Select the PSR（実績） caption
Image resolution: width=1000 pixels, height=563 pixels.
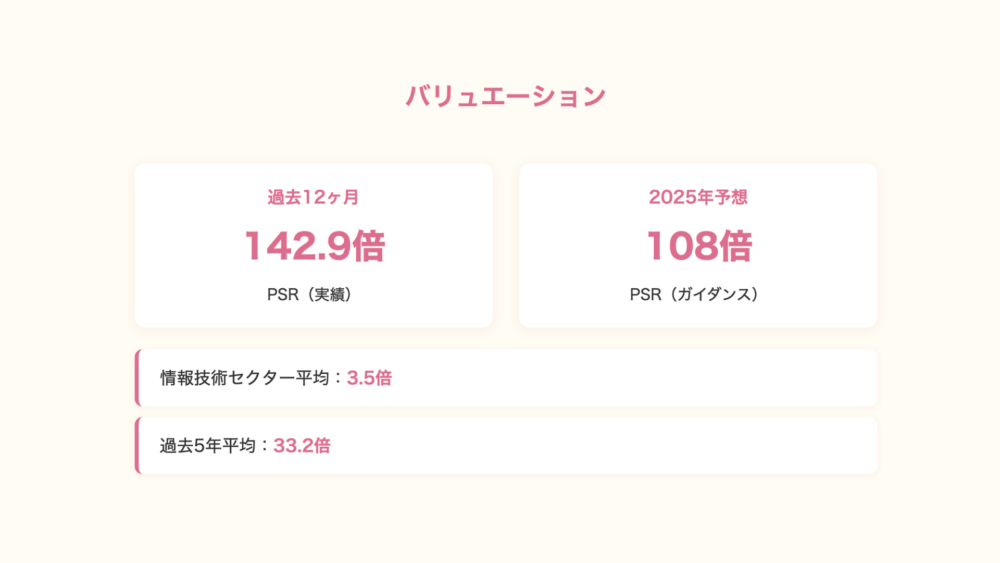[x=313, y=295]
